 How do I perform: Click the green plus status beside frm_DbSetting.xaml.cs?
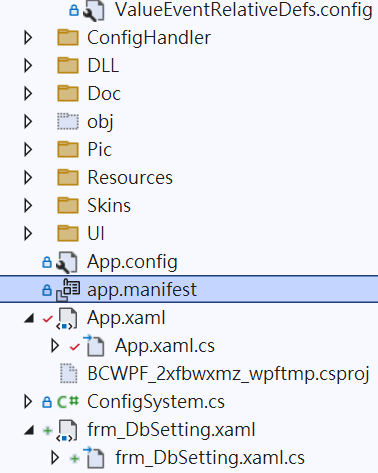pos(74,459)
